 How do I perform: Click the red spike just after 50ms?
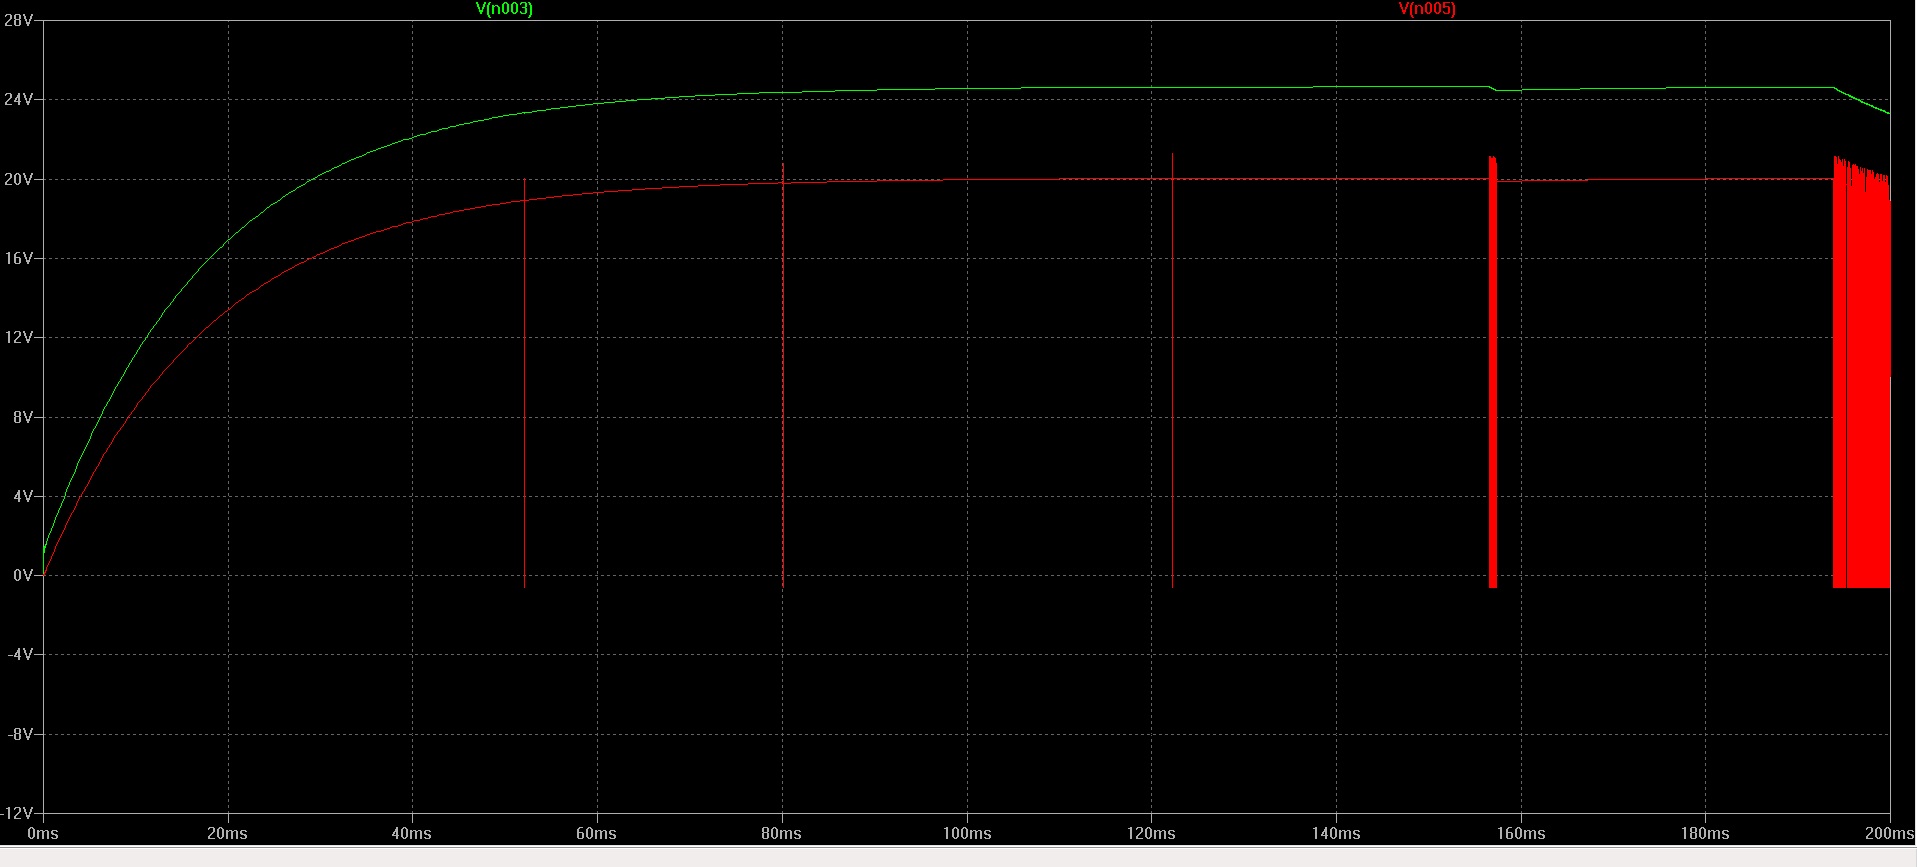pyautogui.click(x=524, y=384)
